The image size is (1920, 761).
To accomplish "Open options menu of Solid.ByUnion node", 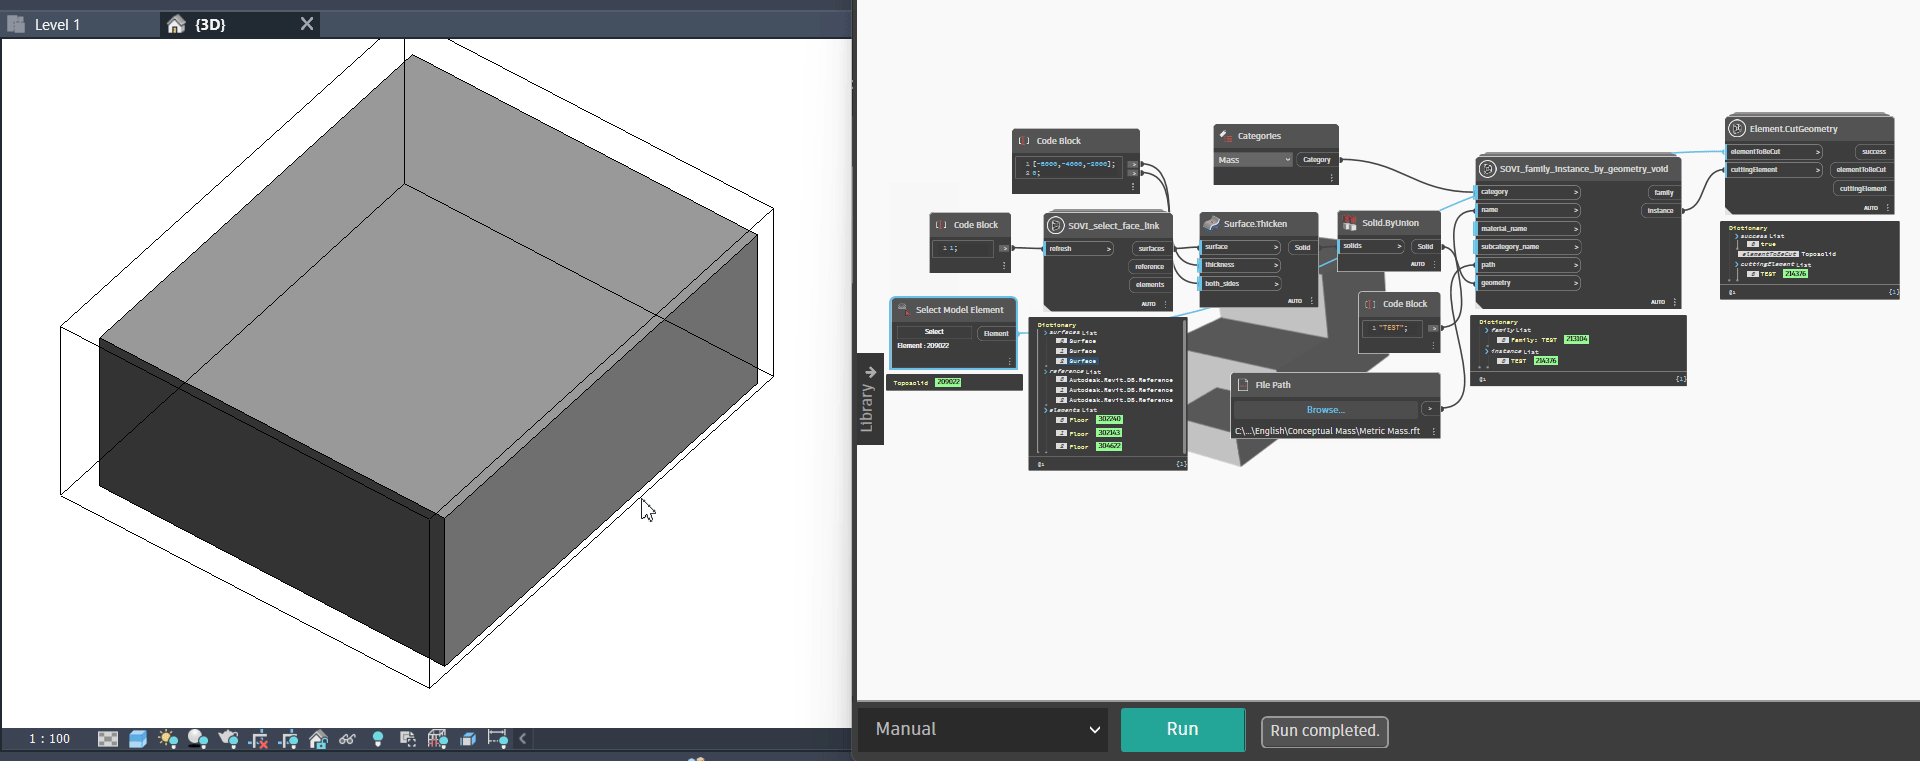I will 1434,264.
